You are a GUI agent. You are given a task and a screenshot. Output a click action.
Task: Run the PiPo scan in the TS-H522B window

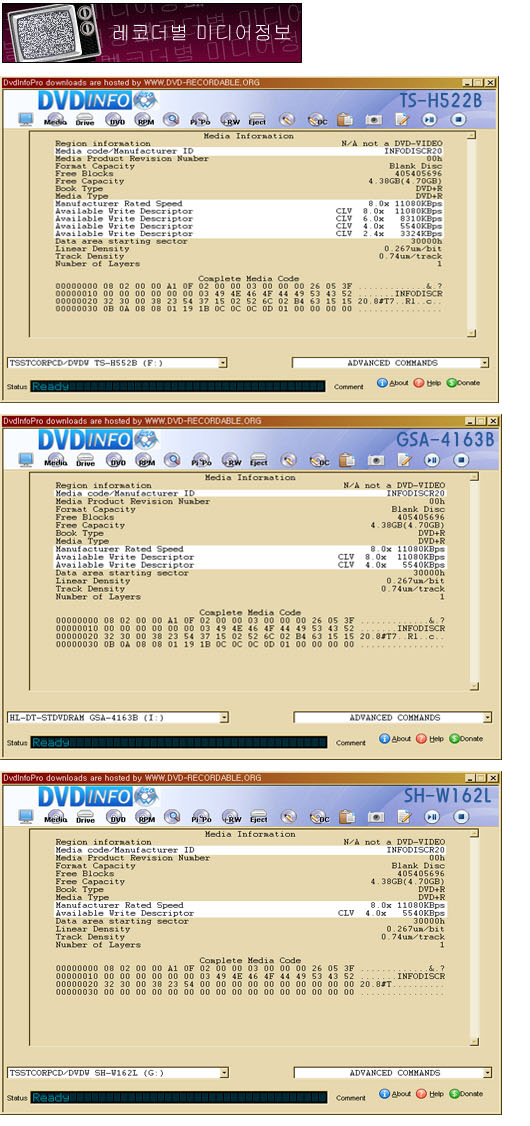[x=200, y=119]
